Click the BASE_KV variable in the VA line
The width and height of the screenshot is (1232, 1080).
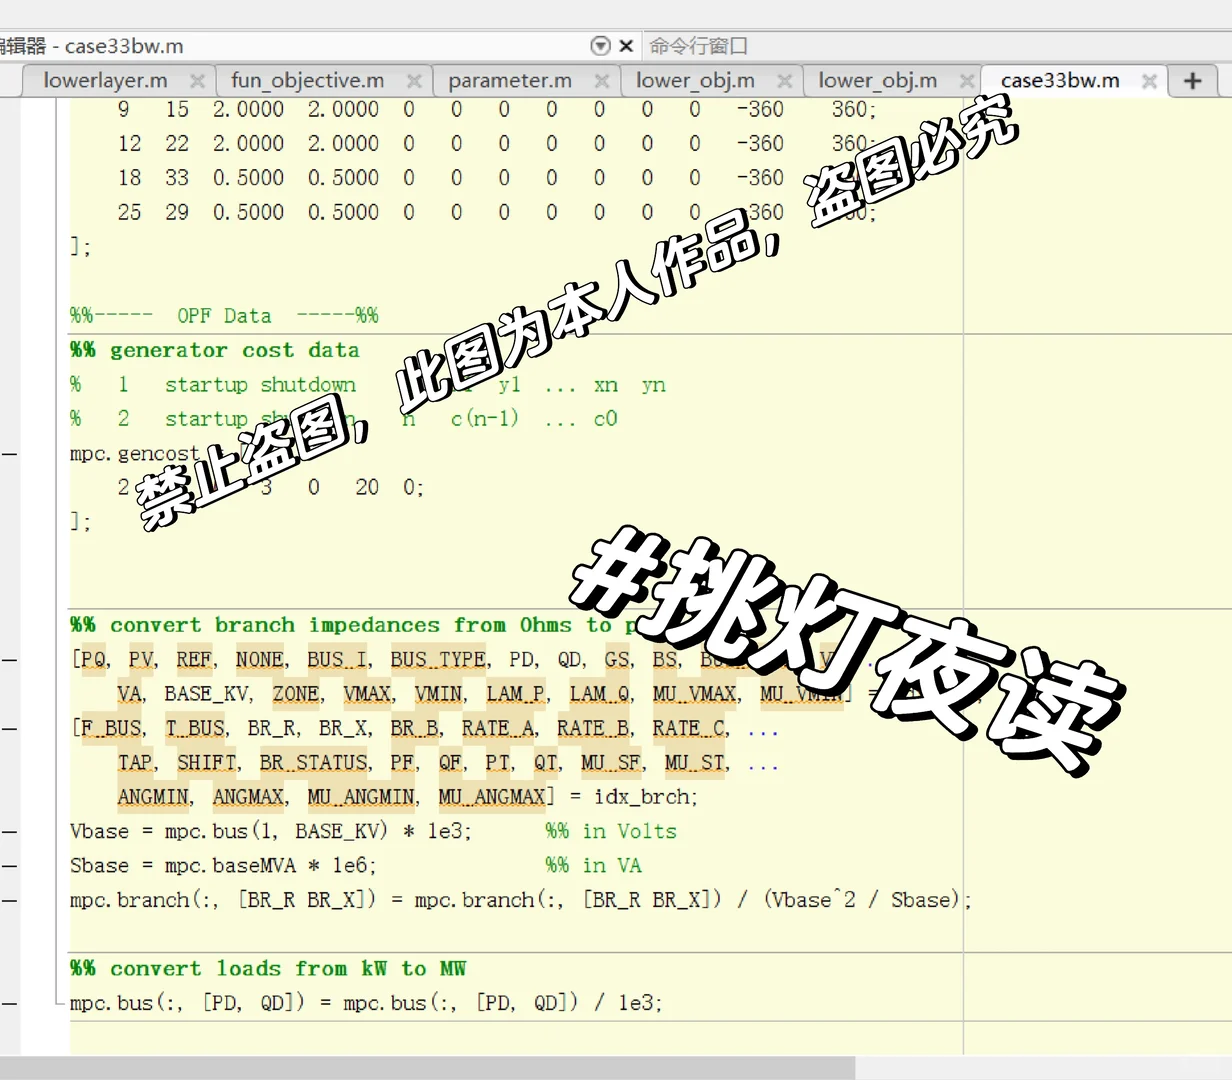pos(208,694)
